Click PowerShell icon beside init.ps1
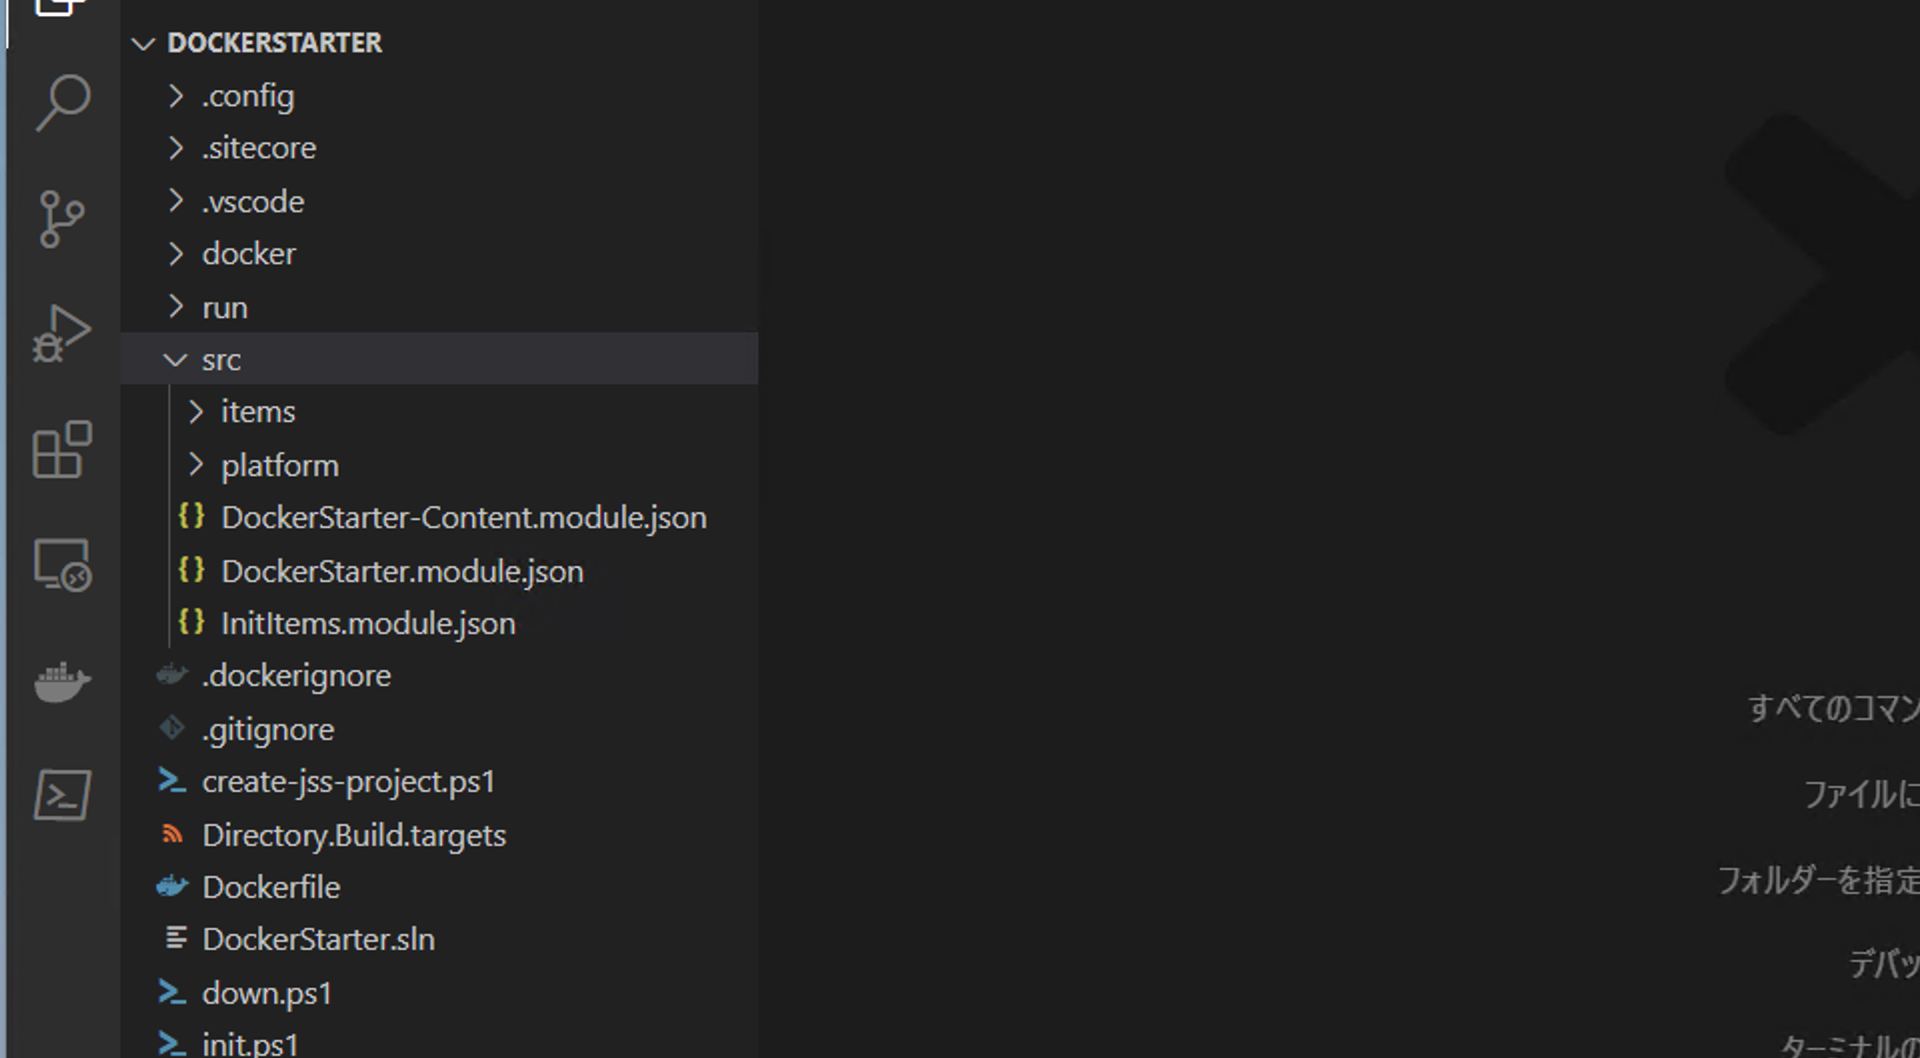This screenshot has width=1920, height=1058. point(172,1043)
